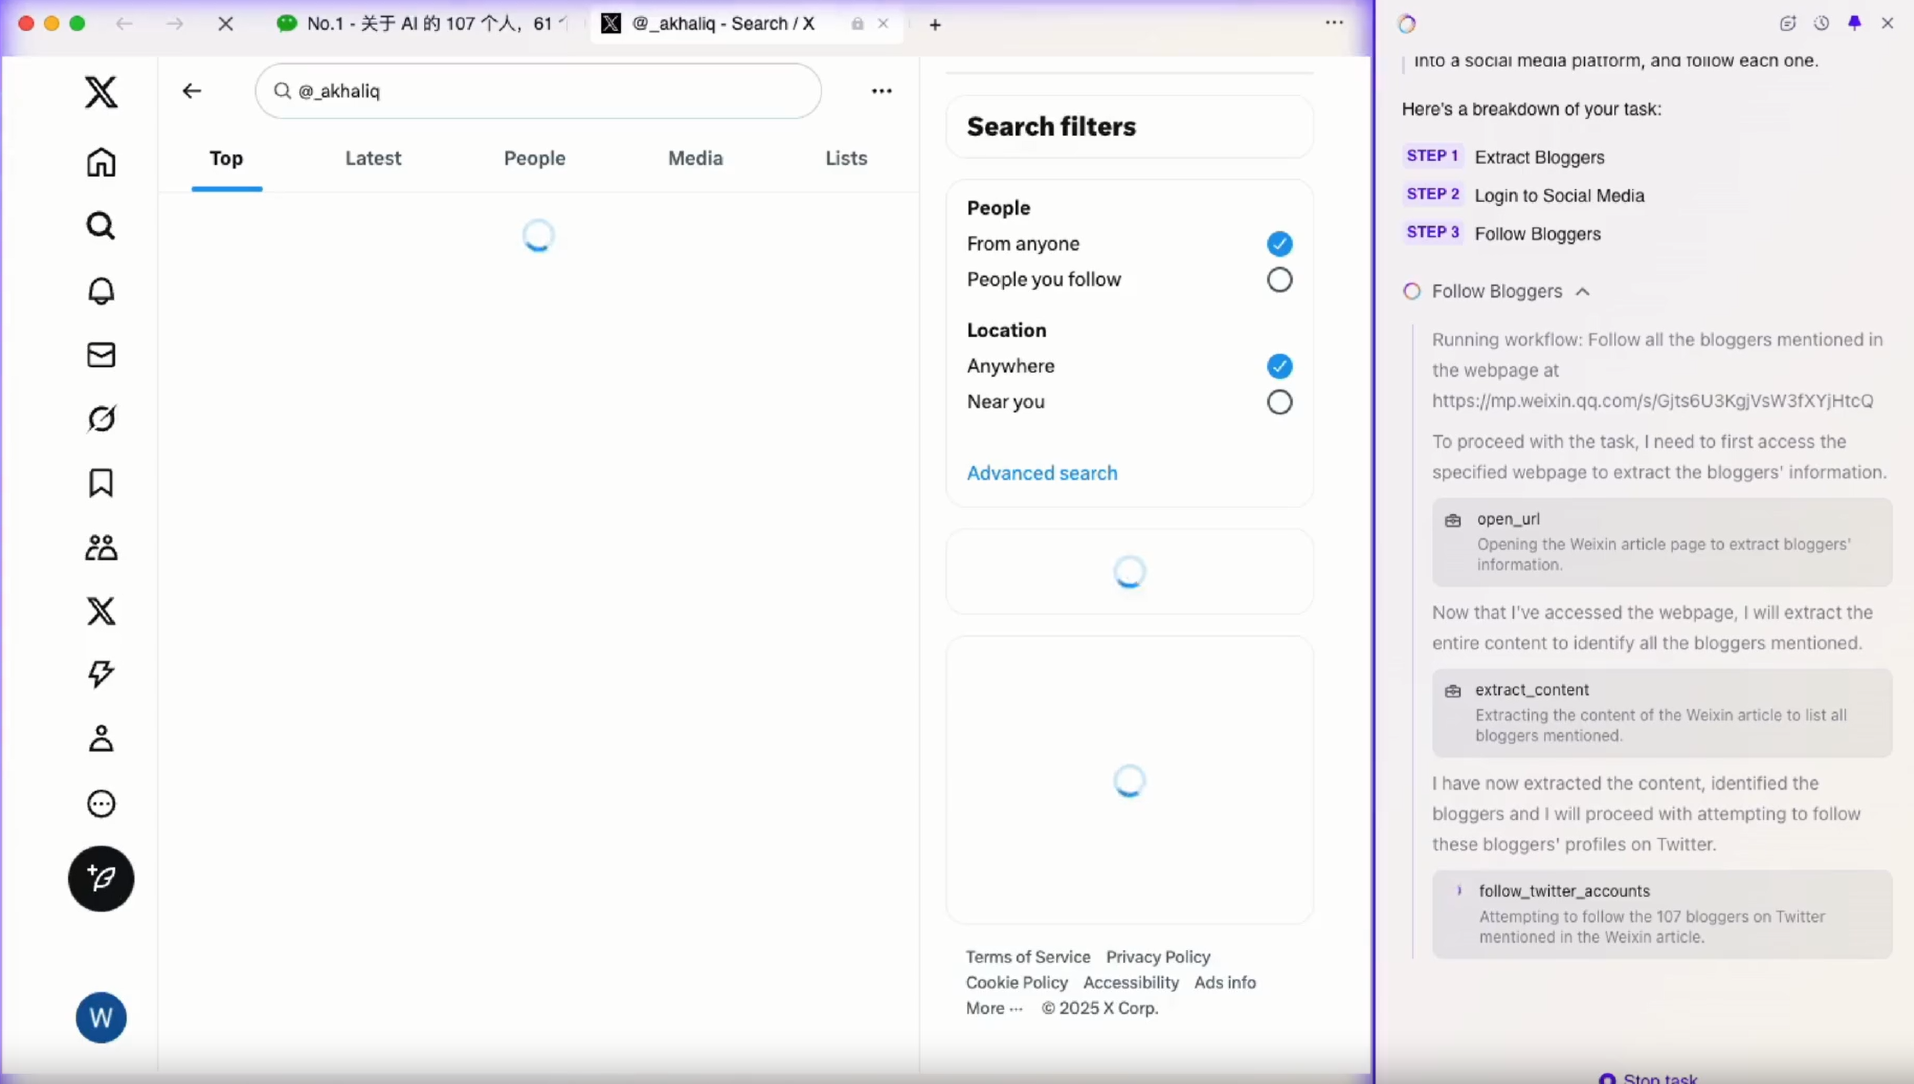Open the open_url step card

[x=1662, y=541]
